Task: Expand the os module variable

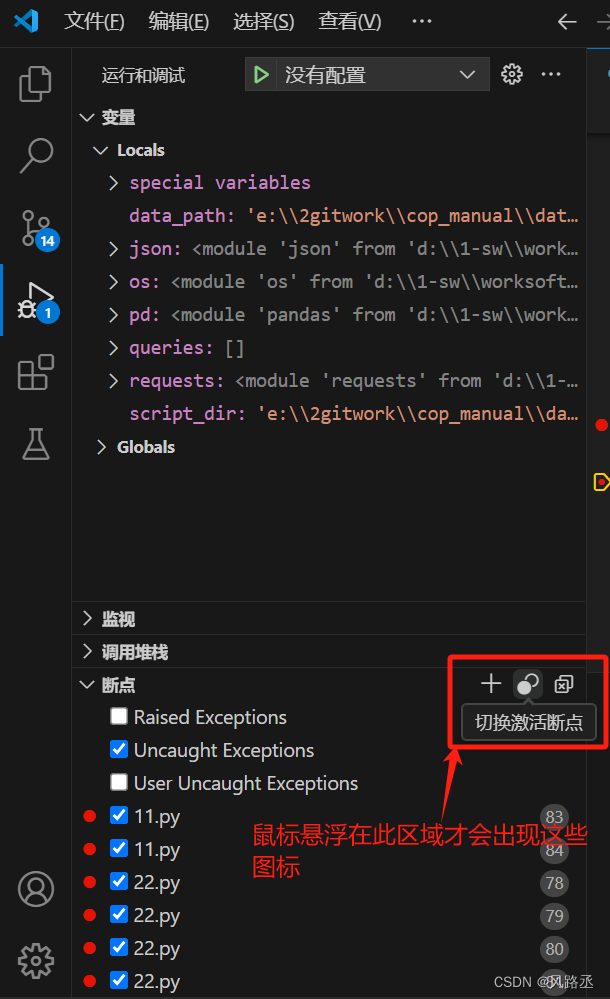Action: click(x=113, y=282)
